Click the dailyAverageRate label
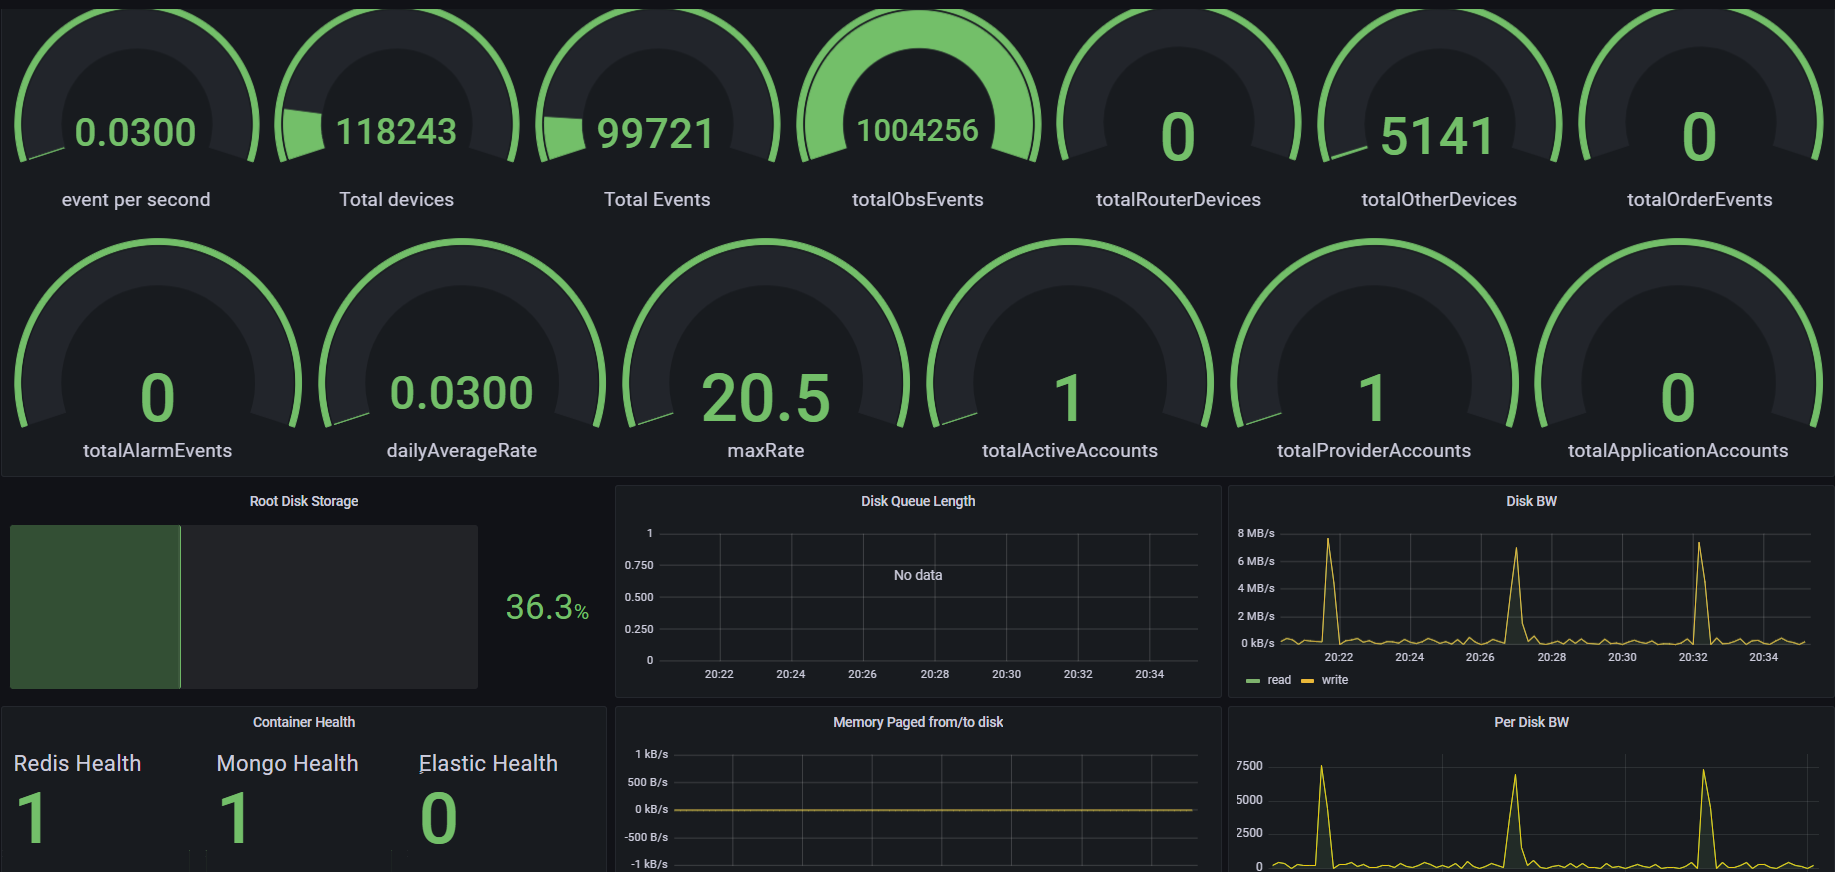The image size is (1835, 872). (x=462, y=451)
